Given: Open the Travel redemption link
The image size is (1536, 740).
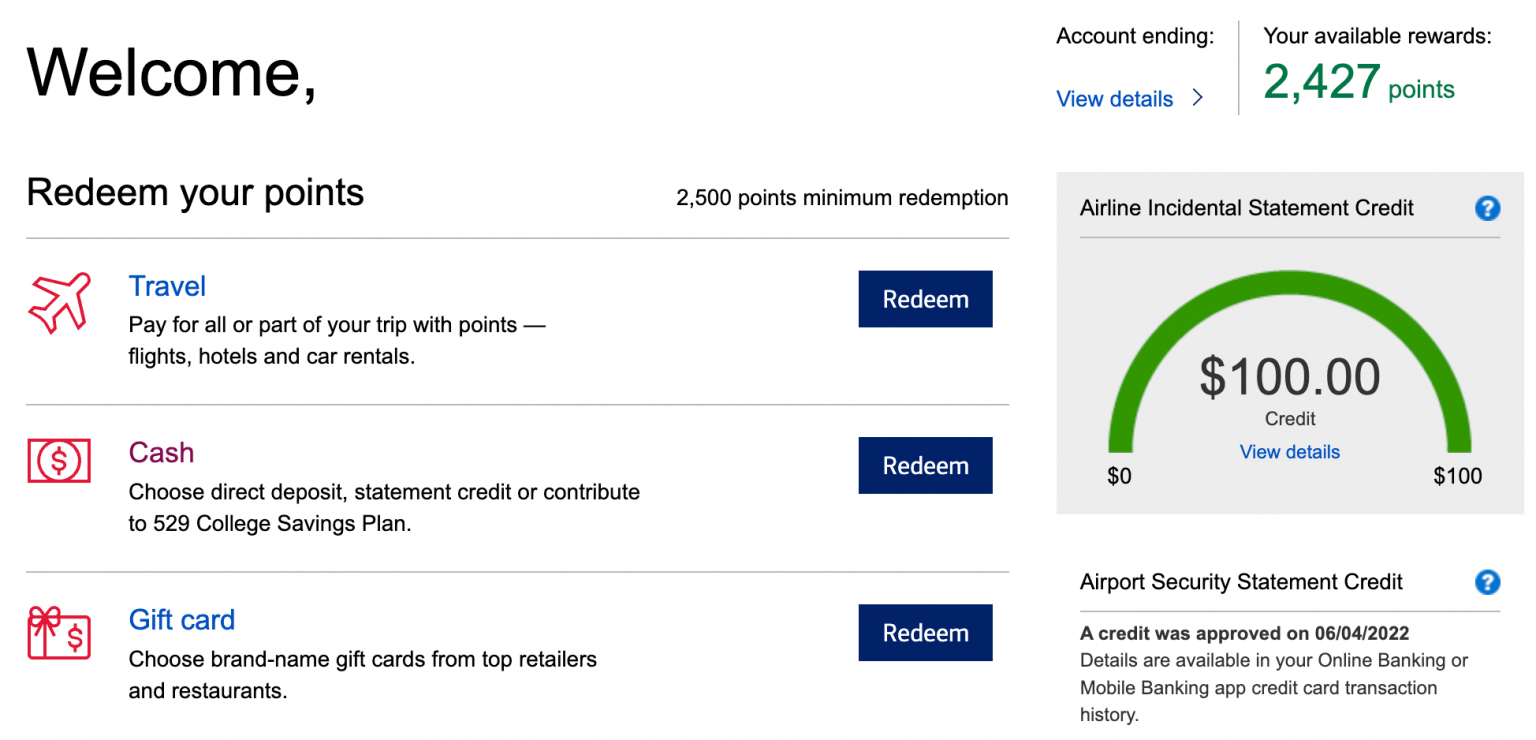Looking at the screenshot, I should click(x=167, y=287).
